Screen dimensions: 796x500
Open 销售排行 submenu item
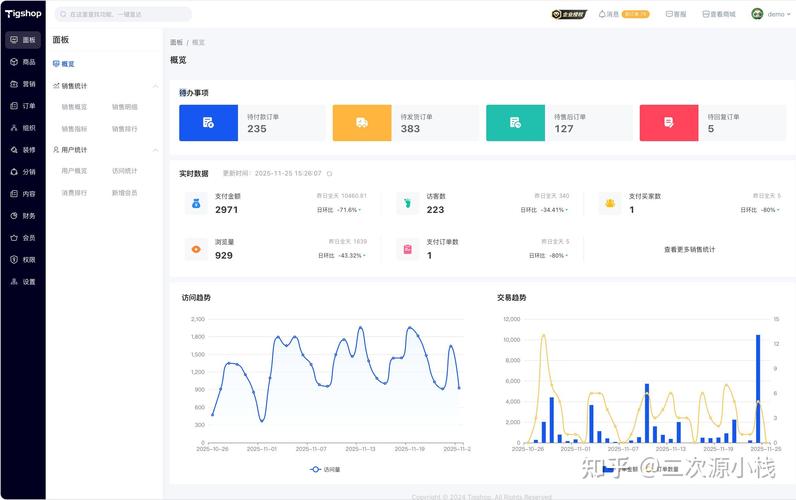pos(124,129)
